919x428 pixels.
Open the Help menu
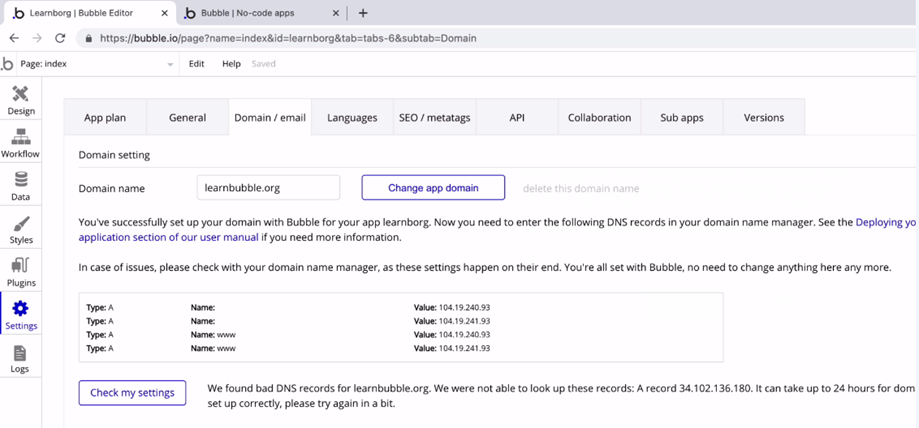coord(231,64)
